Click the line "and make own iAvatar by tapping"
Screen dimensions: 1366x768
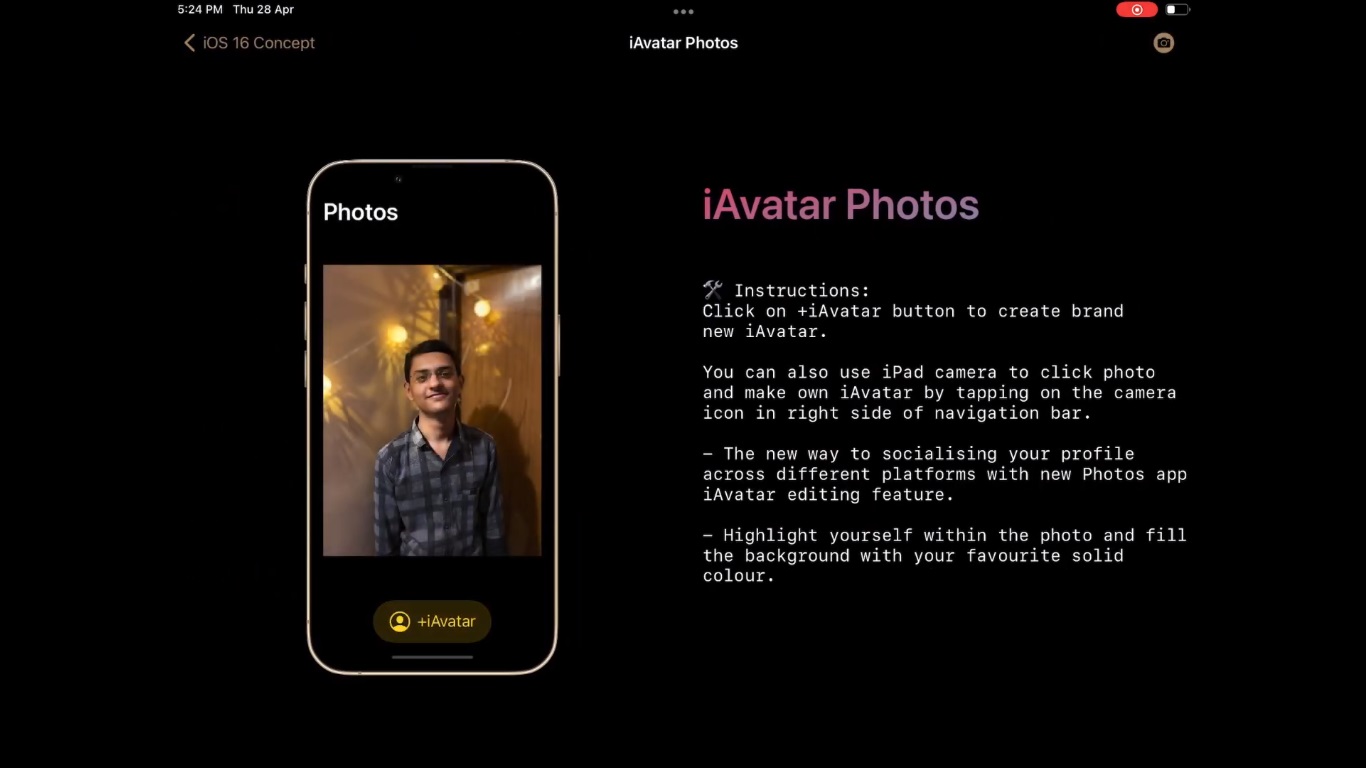coord(939,392)
